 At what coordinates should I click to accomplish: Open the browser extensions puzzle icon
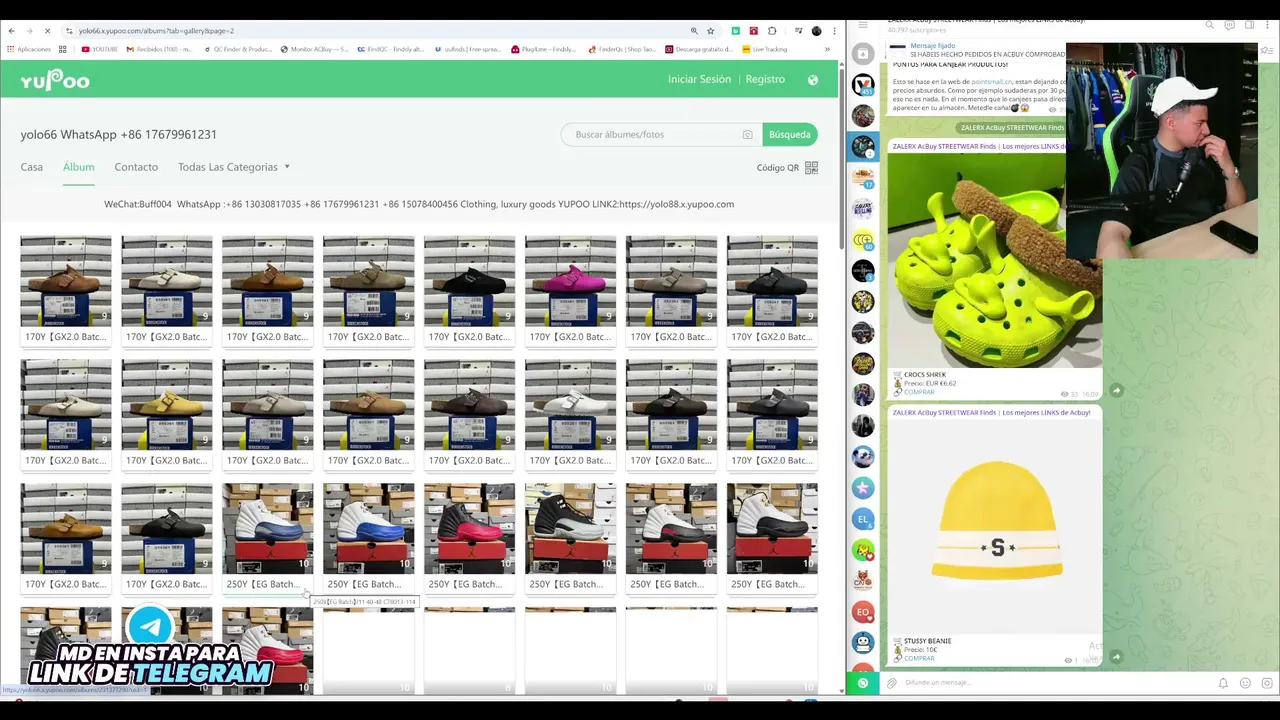(x=772, y=31)
